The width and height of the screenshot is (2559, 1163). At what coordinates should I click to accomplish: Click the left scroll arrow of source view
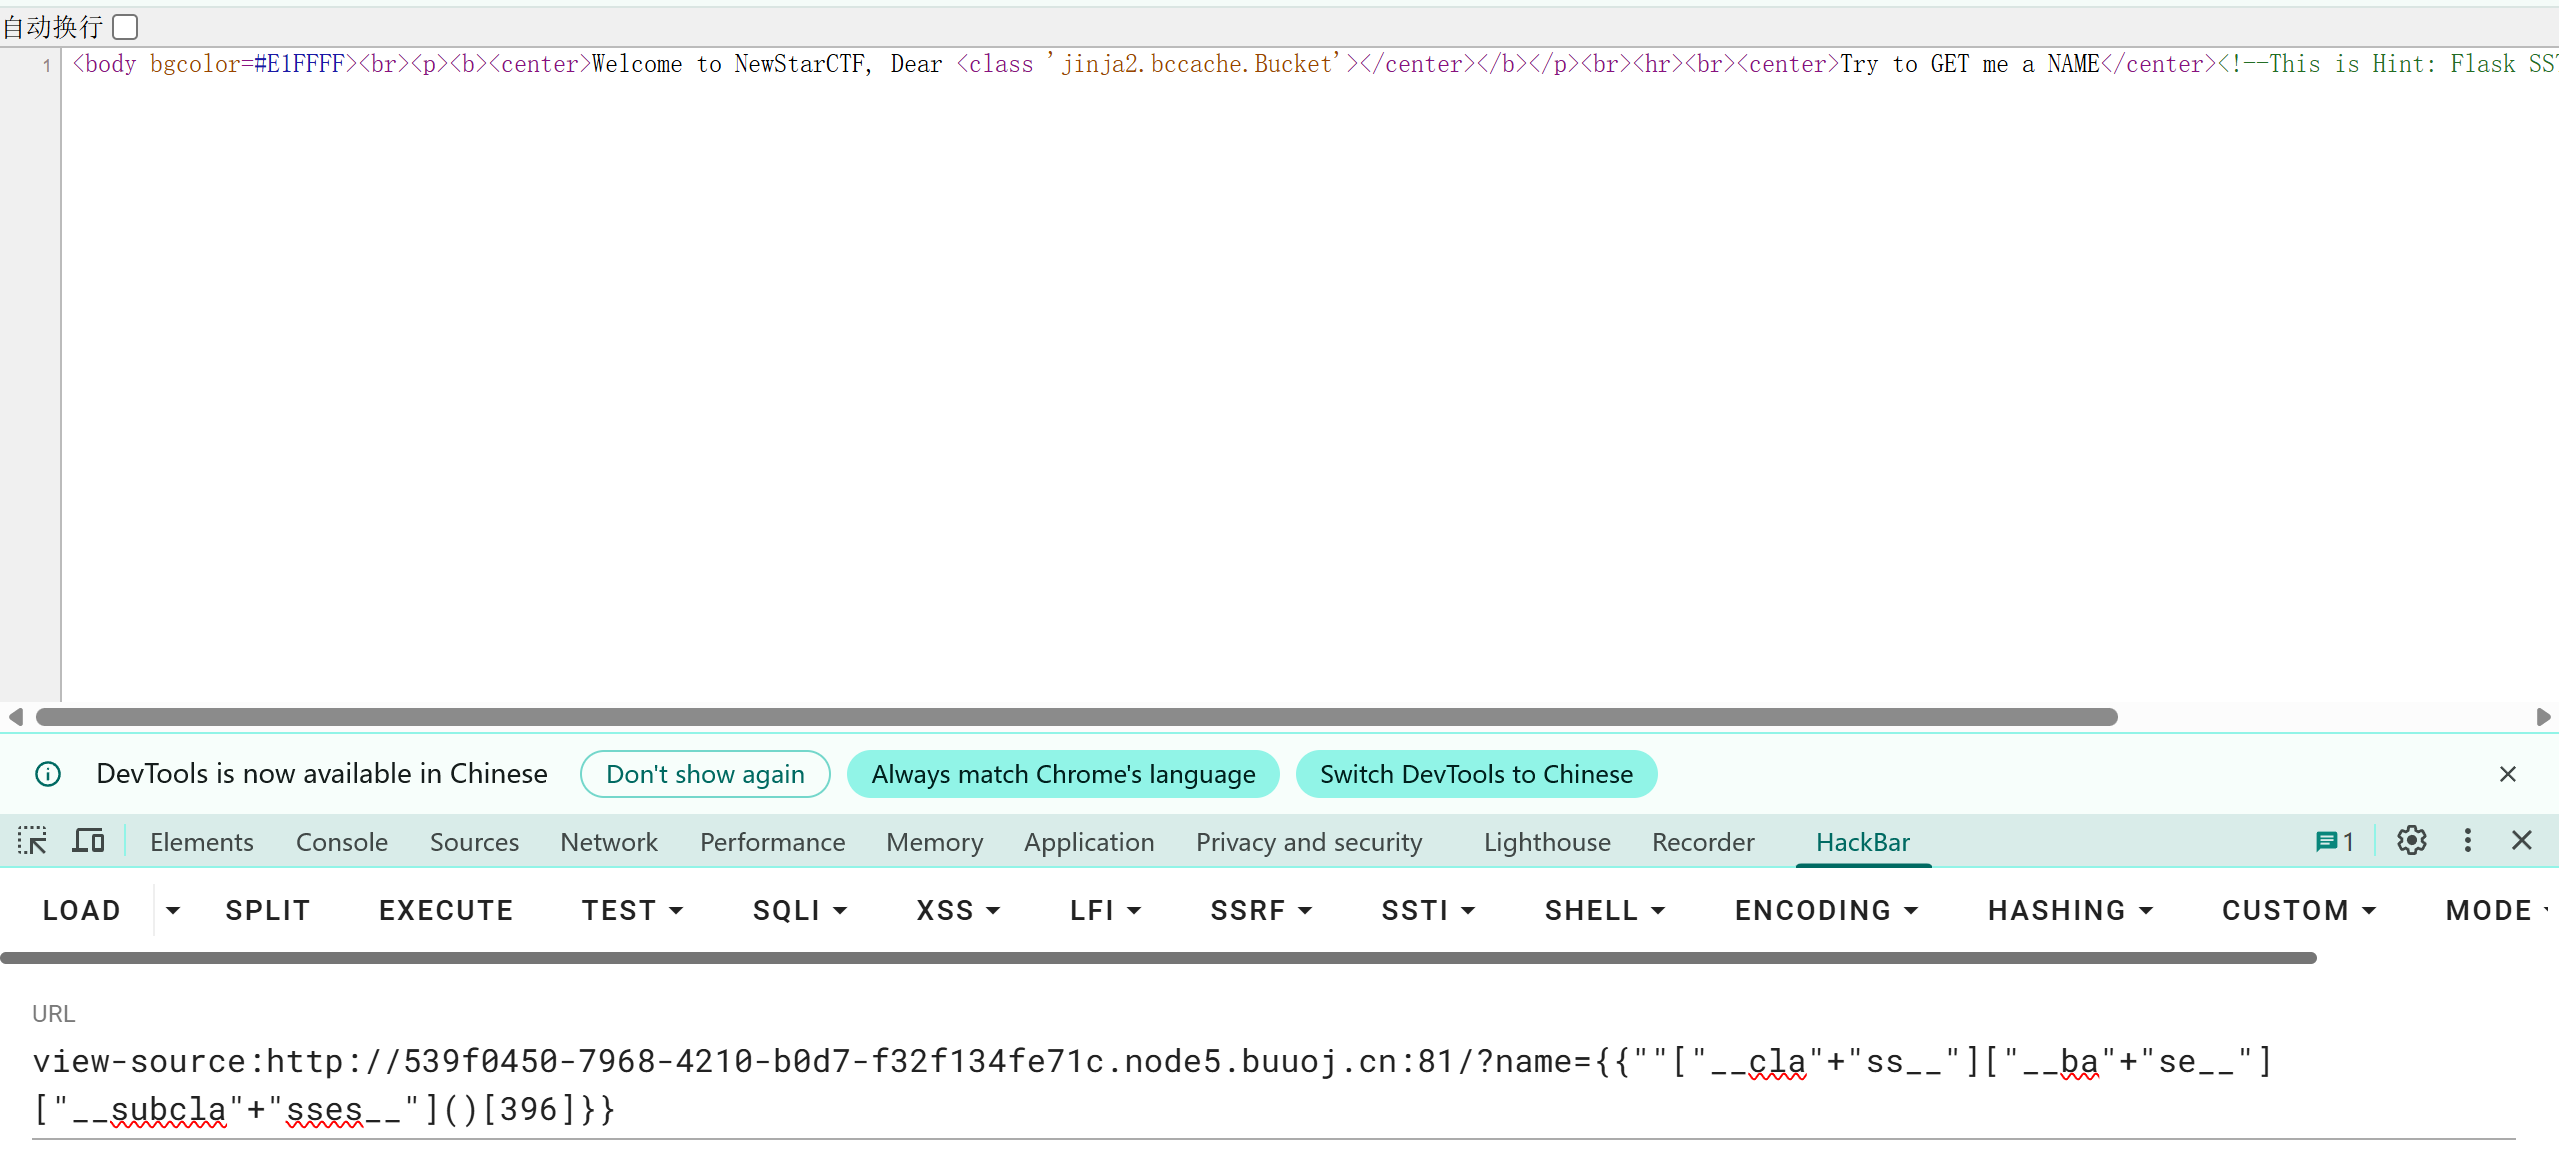pos(15,717)
